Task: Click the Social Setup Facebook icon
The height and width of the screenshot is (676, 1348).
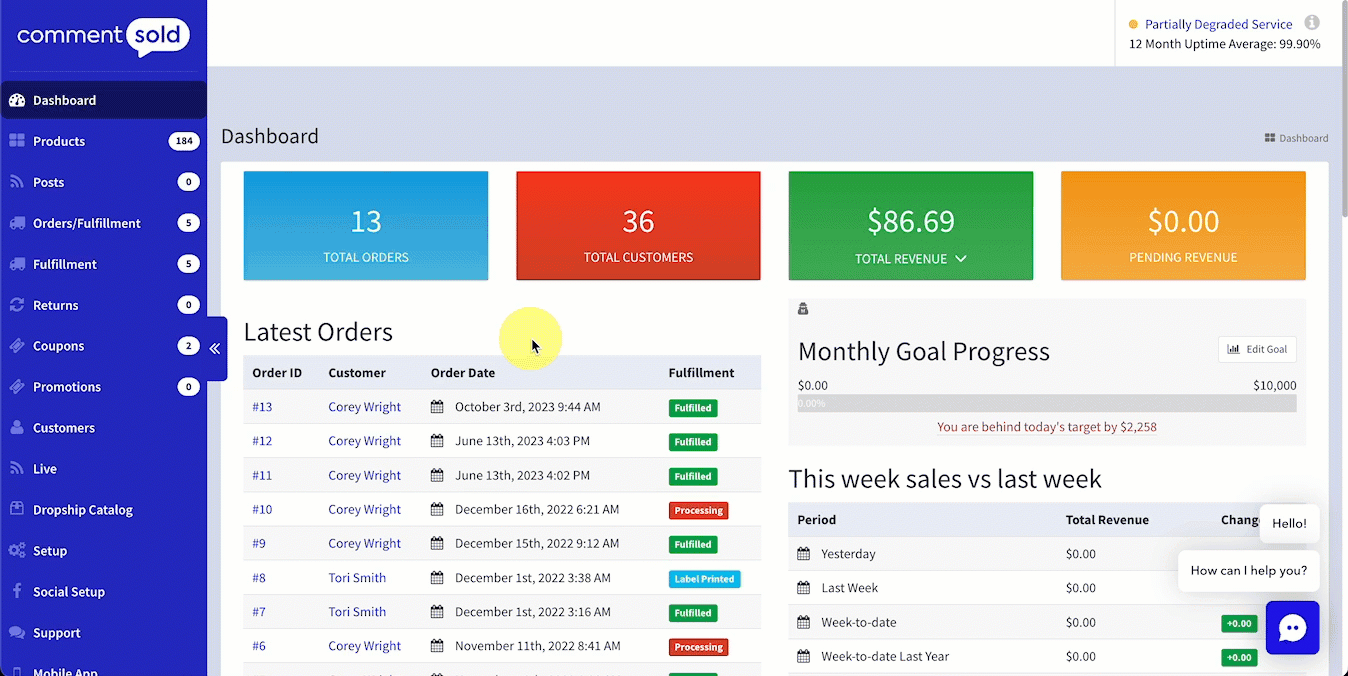Action: 17,592
